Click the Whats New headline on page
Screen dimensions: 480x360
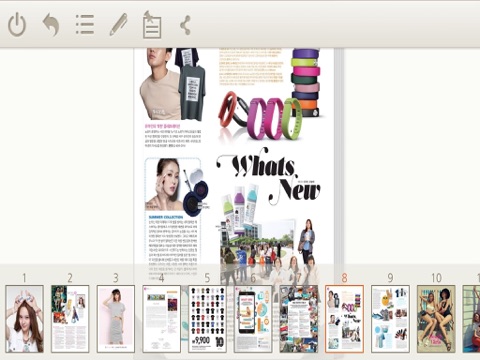[268, 177]
